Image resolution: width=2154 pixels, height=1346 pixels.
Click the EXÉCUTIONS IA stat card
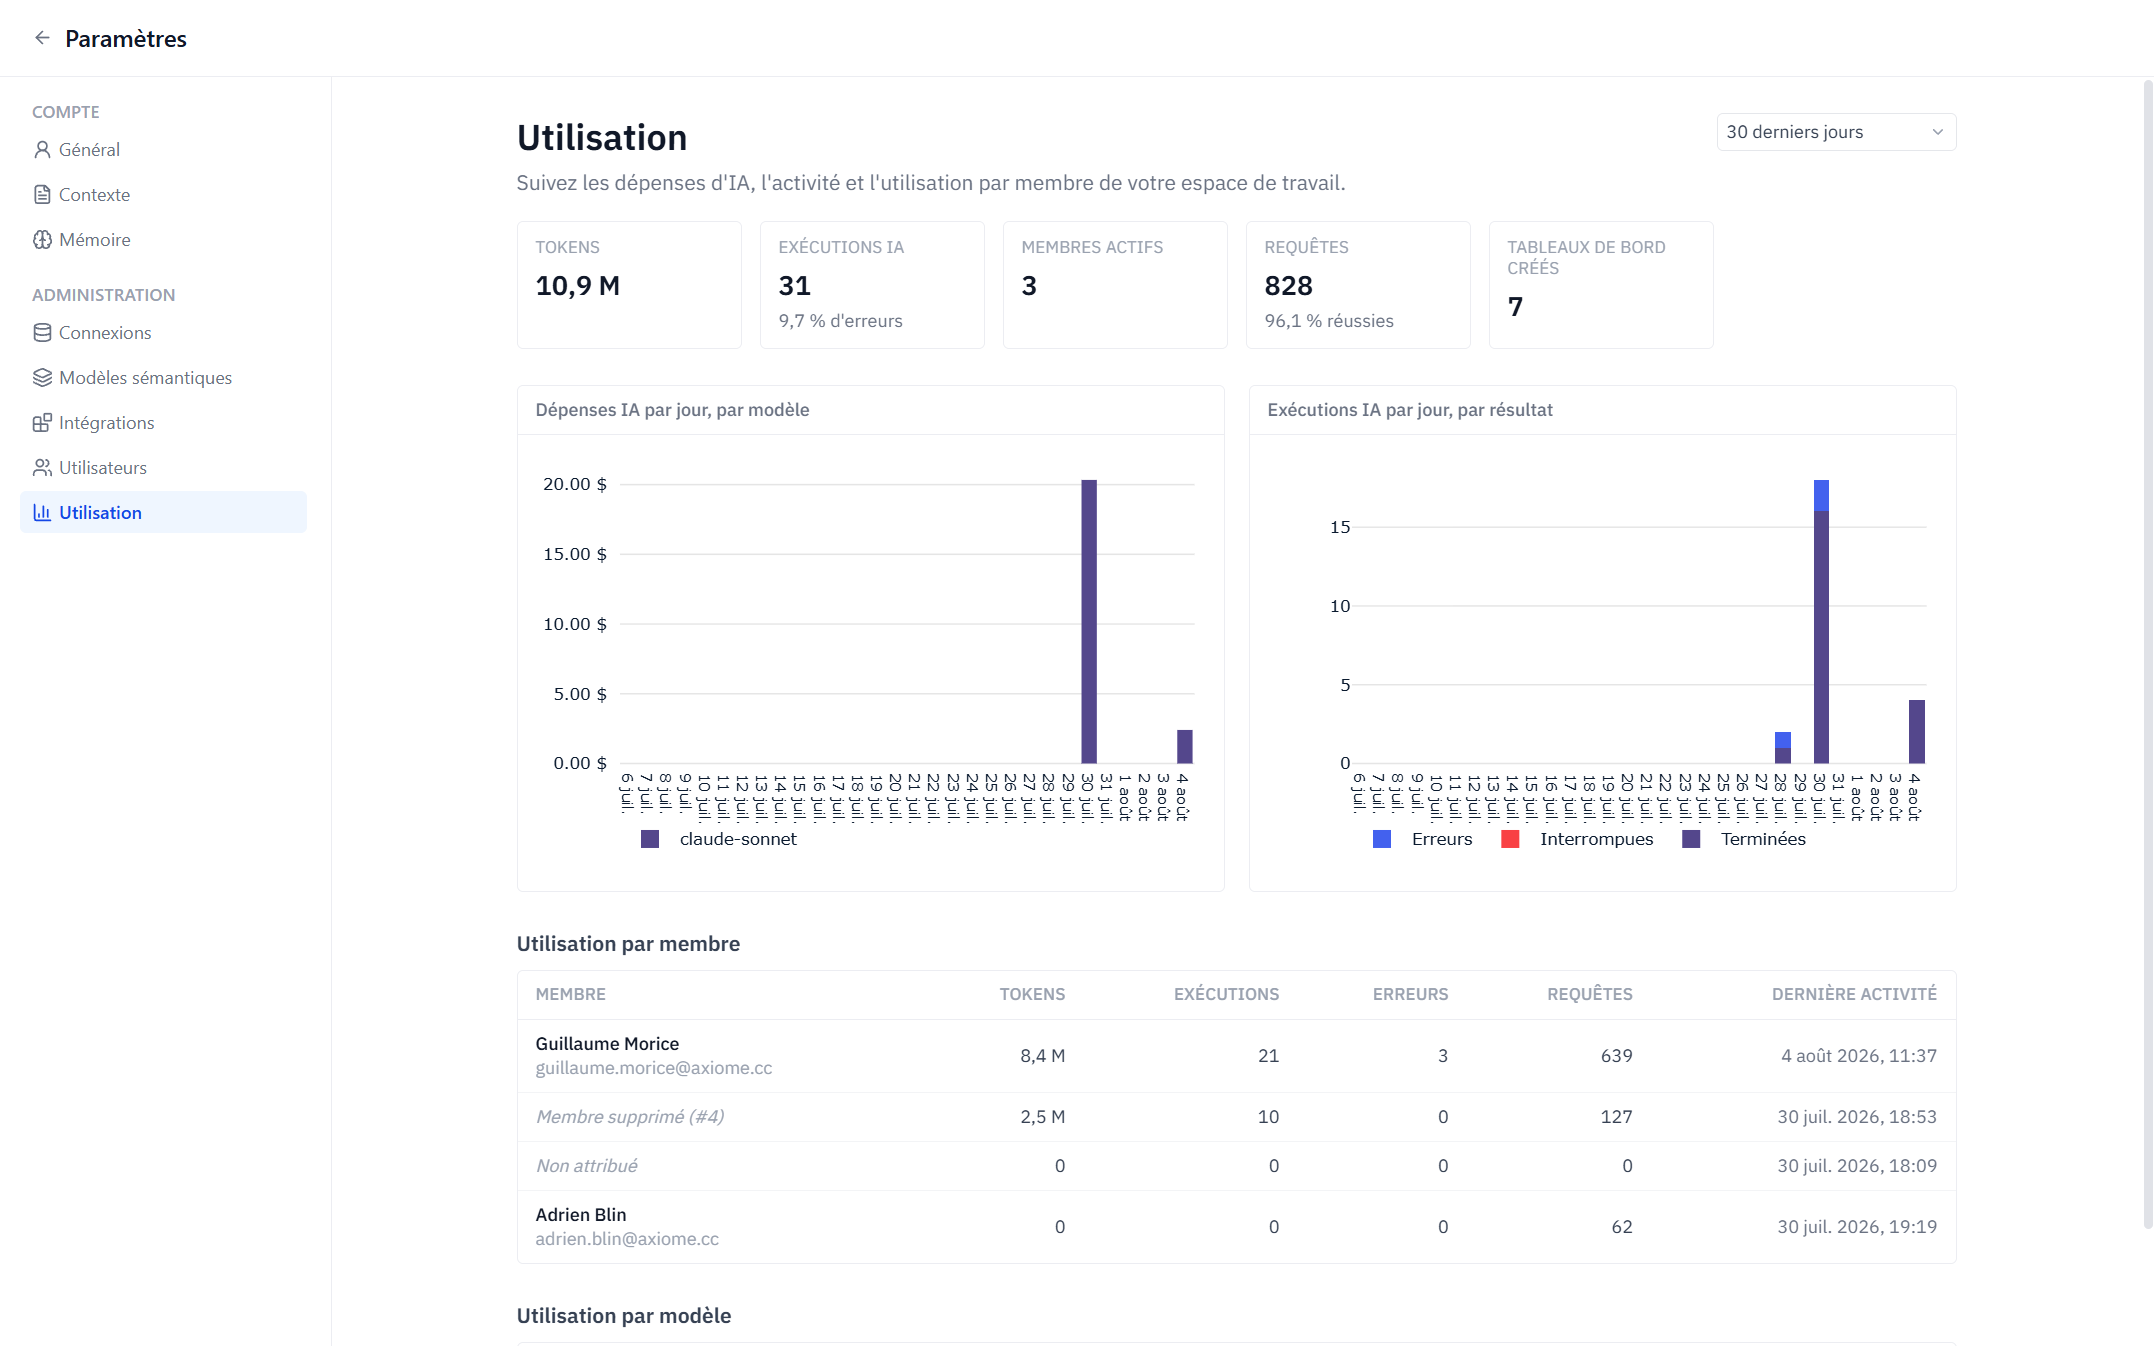point(872,285)
